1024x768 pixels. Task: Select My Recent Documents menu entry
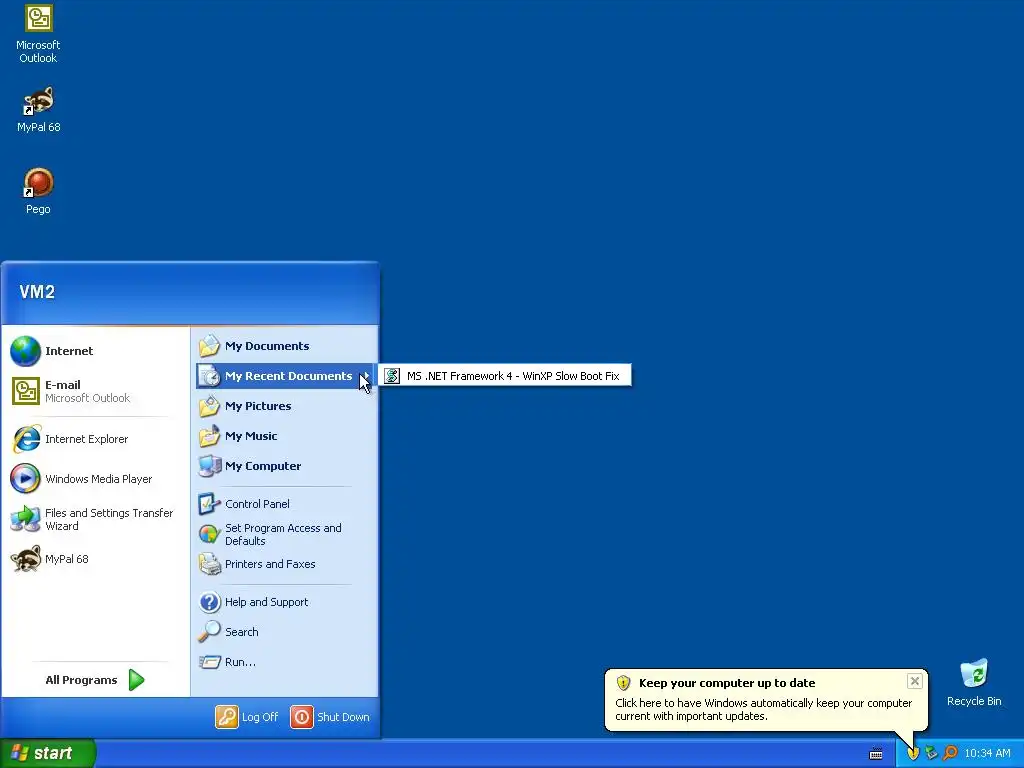(285, 376)
